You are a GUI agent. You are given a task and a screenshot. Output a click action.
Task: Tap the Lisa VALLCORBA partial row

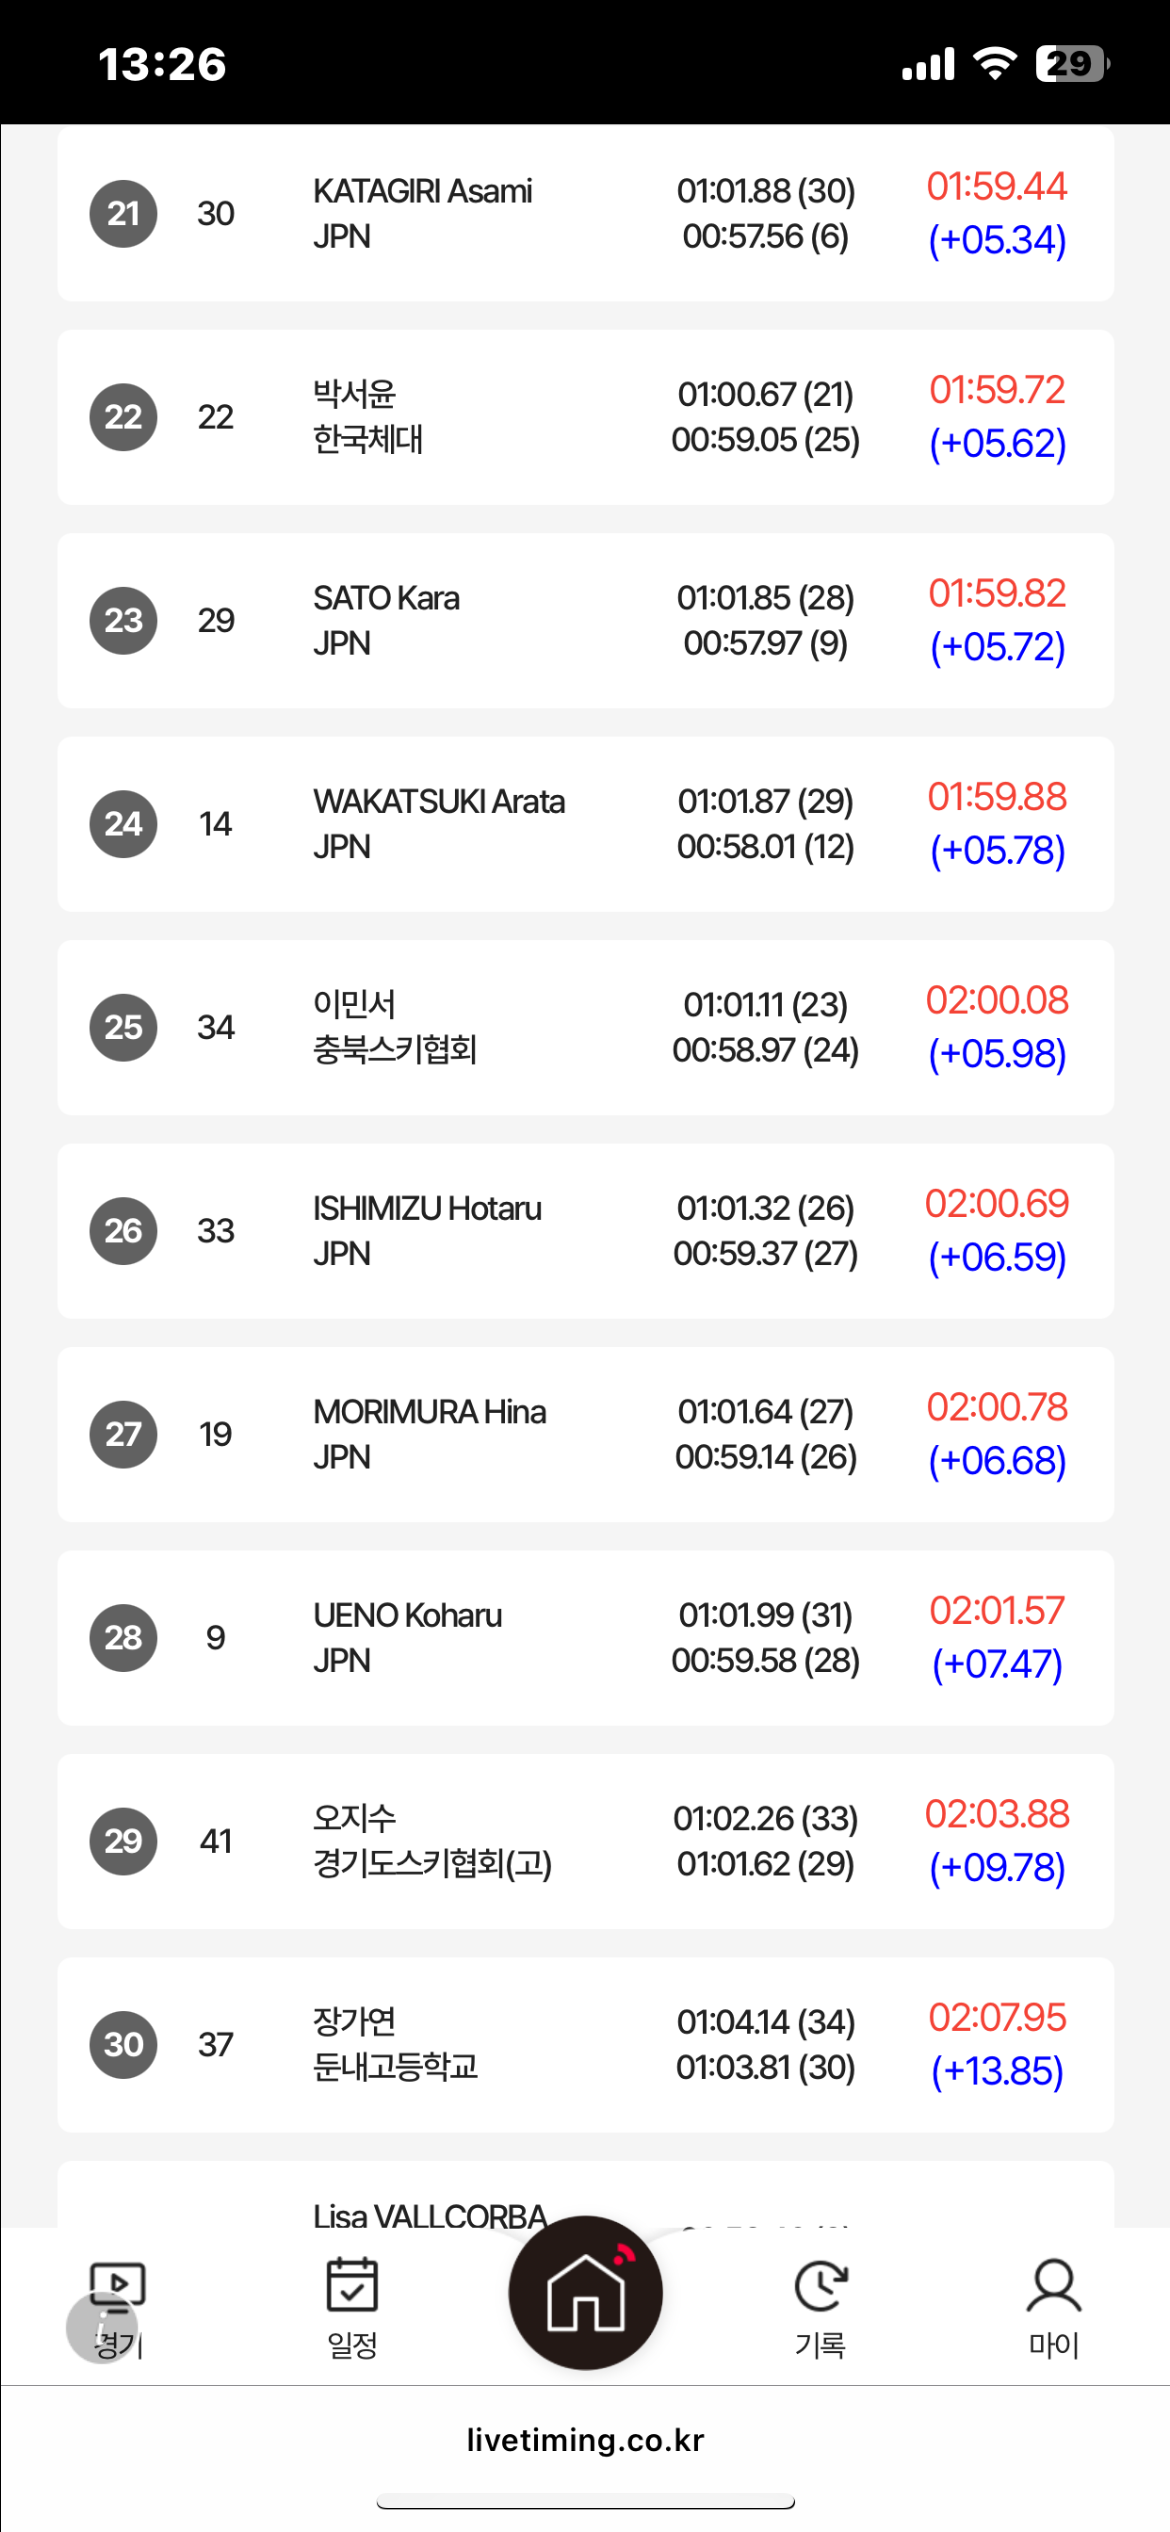coord(585,2195)
